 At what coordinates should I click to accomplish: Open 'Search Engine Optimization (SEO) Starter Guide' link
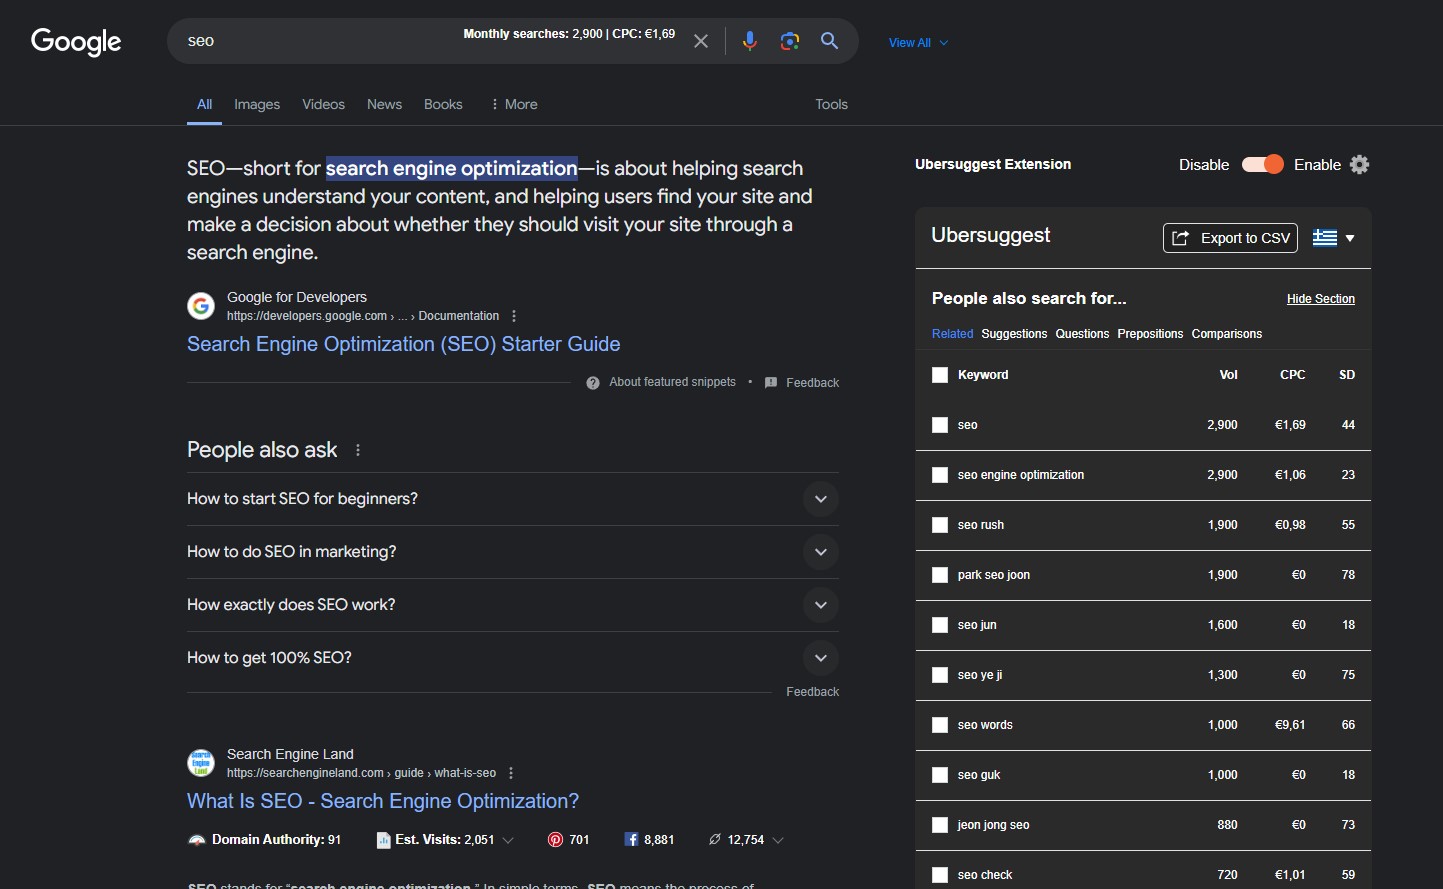tap(403, 344)
